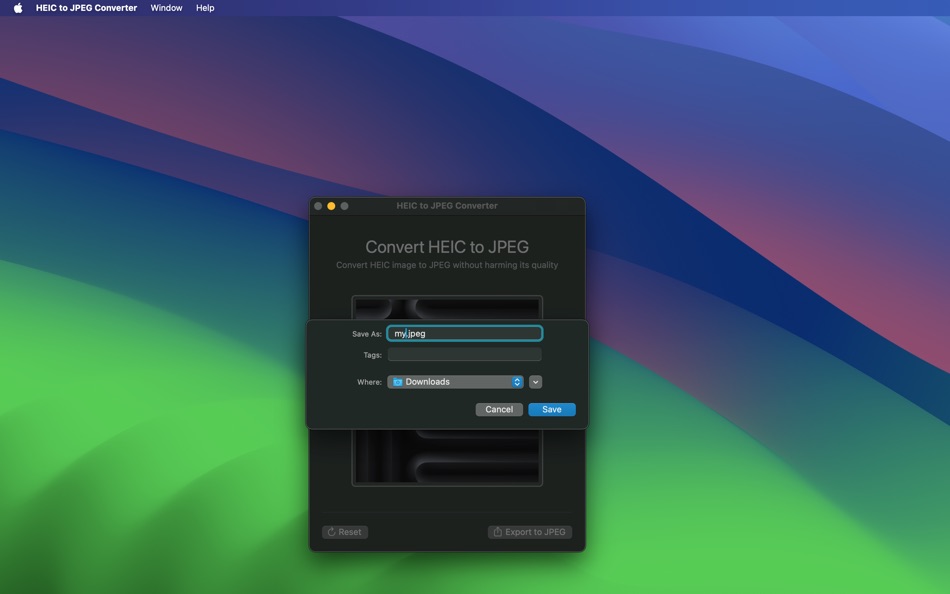Screen dimensions: 950x594
Task: Open the Apple menu
Action: [x=18, y=8]
